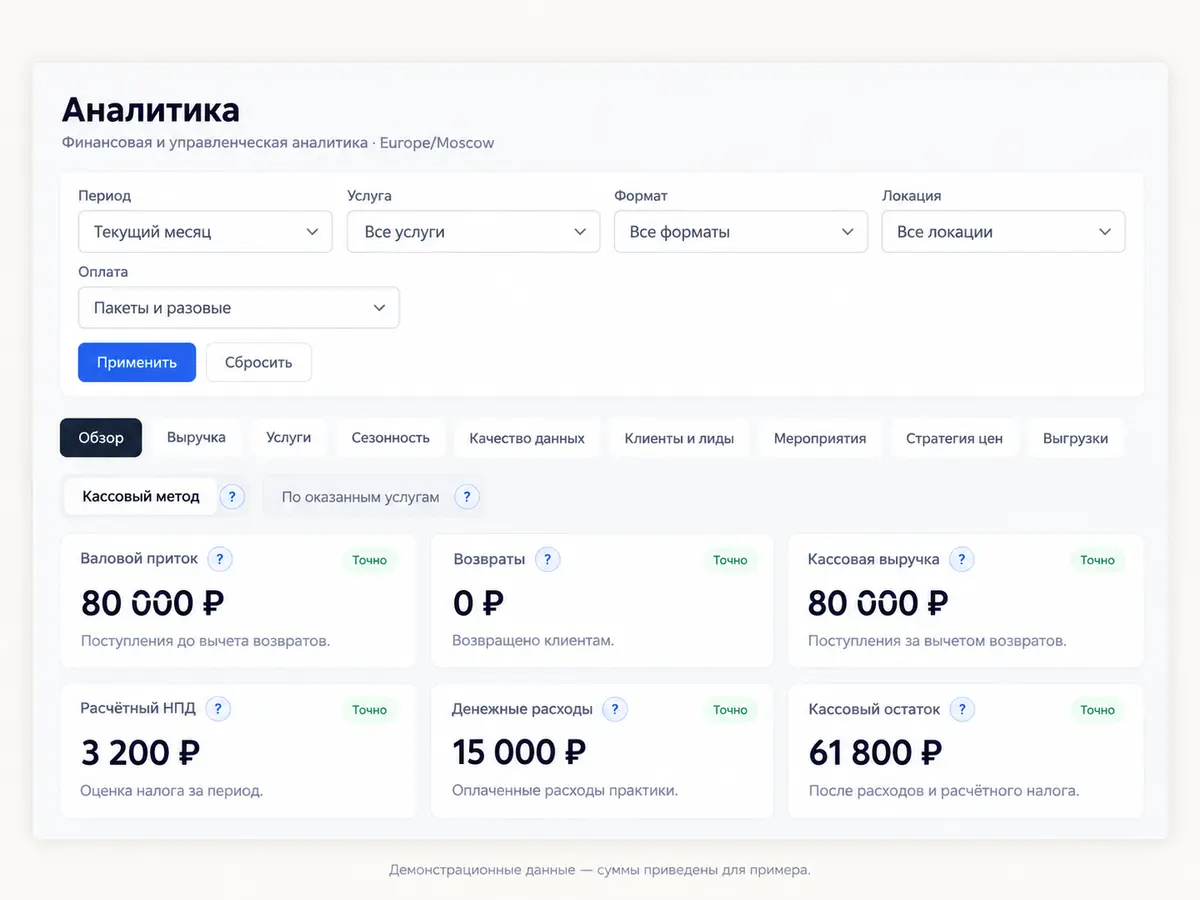Open the Сезонность tab

tap(391, 438)
